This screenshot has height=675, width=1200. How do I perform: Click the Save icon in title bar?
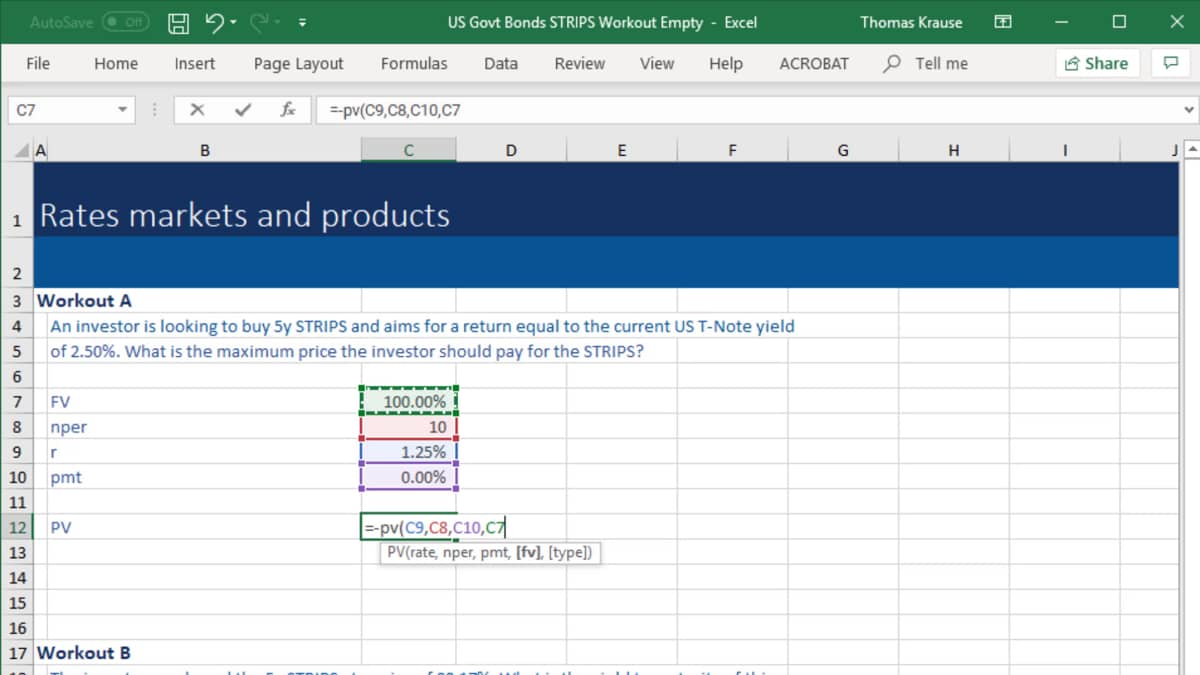pyautogui.click(x=178, y=22)
